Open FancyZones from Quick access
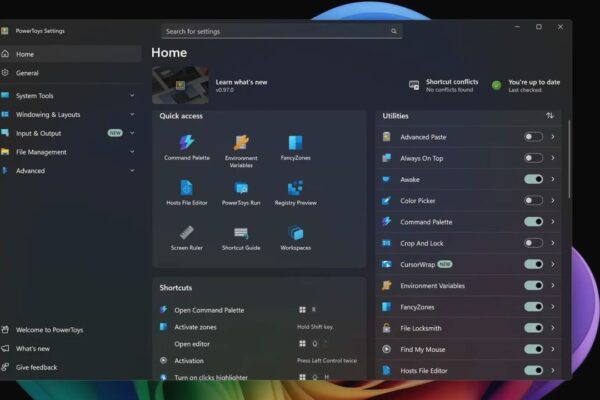This screenshot has height=400, width=600. point(295,147)
